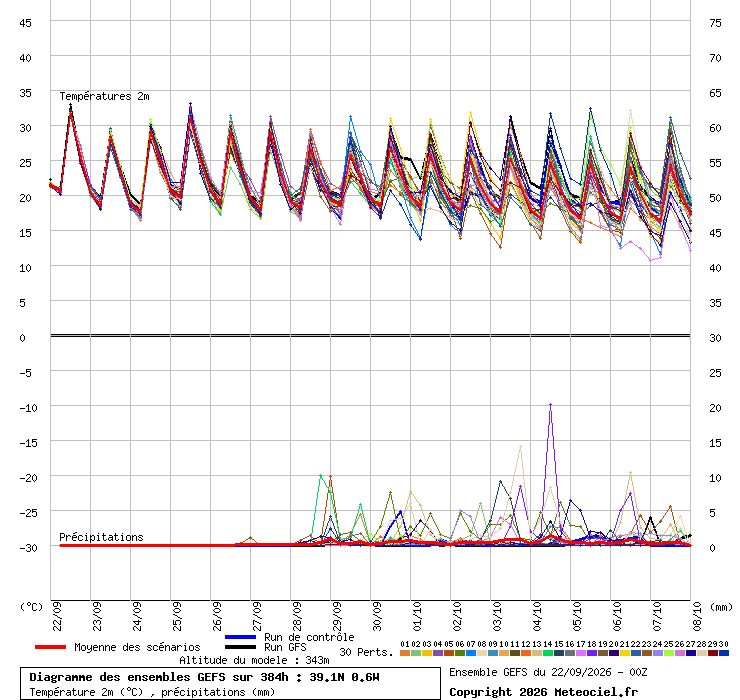
Task: Select the violet perturbation 18 legend swatch
Action: tap(591, 653)
